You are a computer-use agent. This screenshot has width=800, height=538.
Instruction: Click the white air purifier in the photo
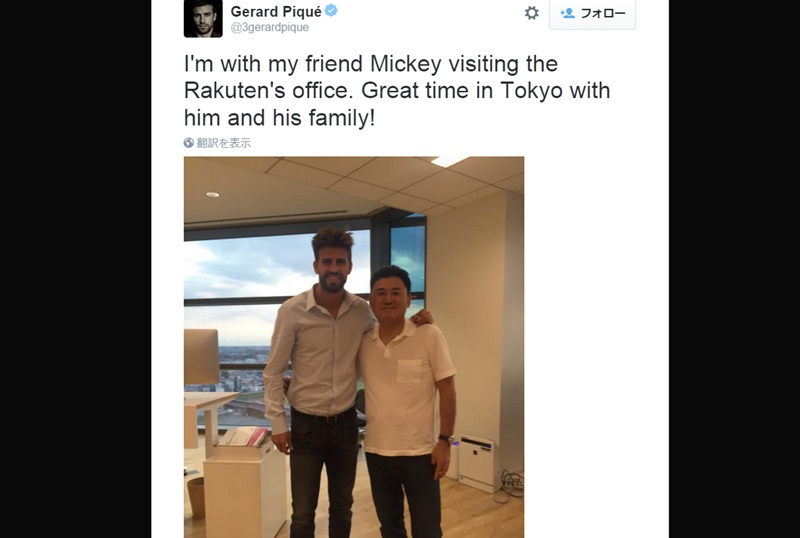coord(477,462)
